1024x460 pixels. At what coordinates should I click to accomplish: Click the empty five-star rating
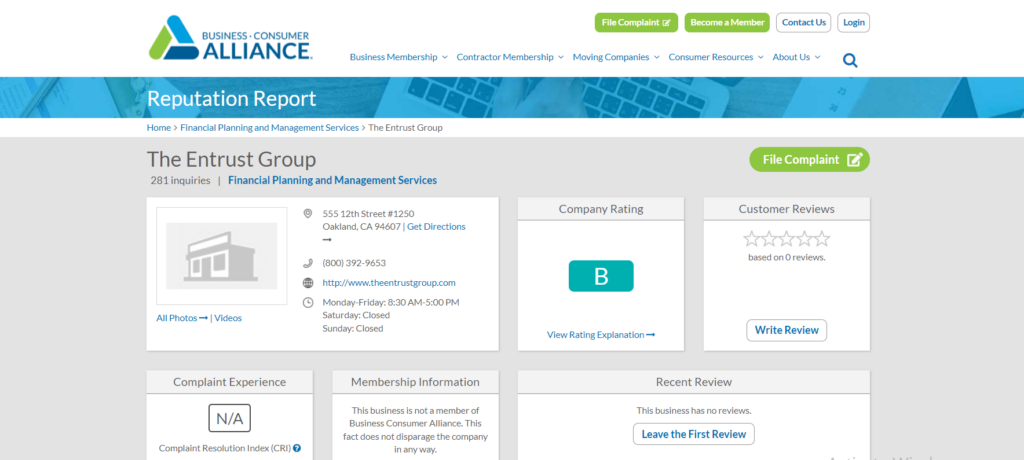click(786, 238)
